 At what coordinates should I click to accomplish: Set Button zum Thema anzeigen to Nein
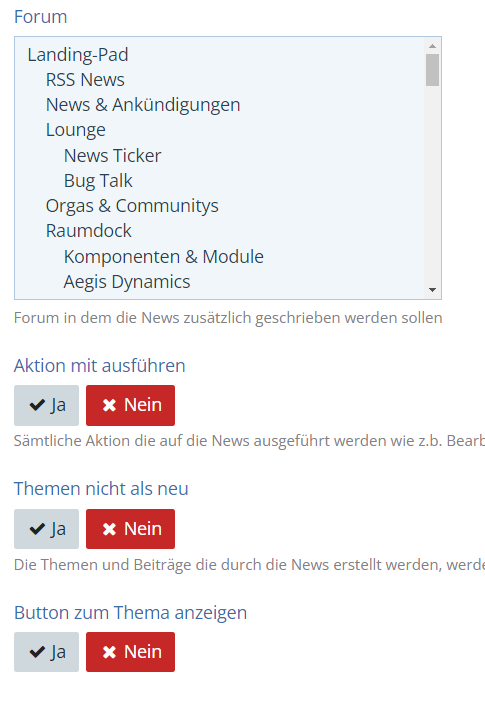pos(130,652)
